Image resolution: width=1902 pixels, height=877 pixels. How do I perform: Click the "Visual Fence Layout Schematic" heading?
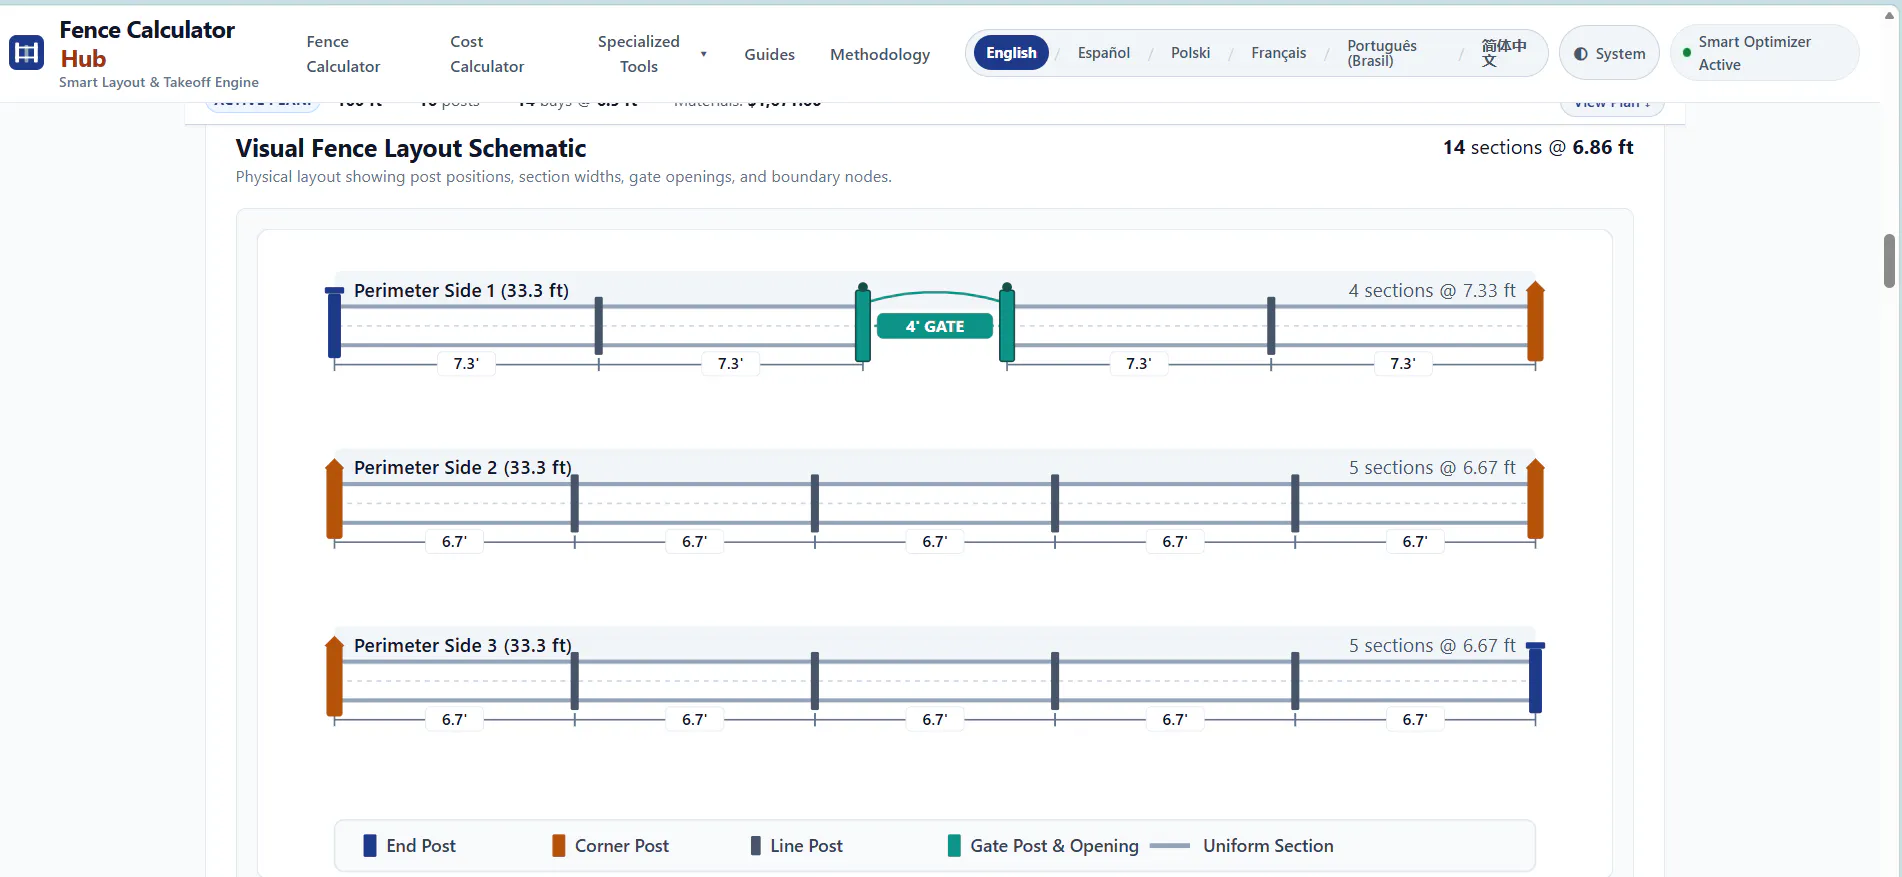coord(411,149)
